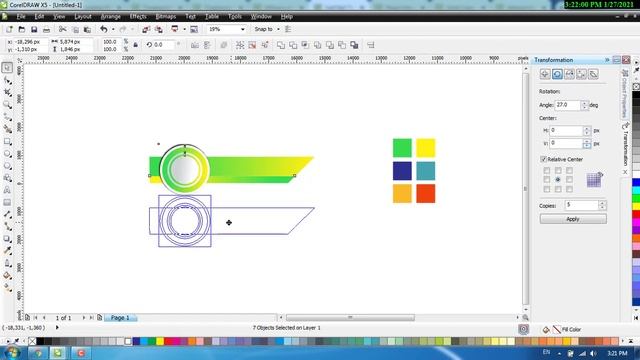Select the top-left anchor point box
The width and height of the screenshot is (640, 360).
tap(547, 170)
